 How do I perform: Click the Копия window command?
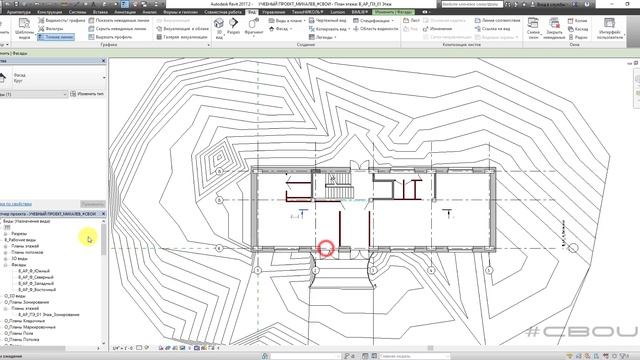(x=578, y=21)
